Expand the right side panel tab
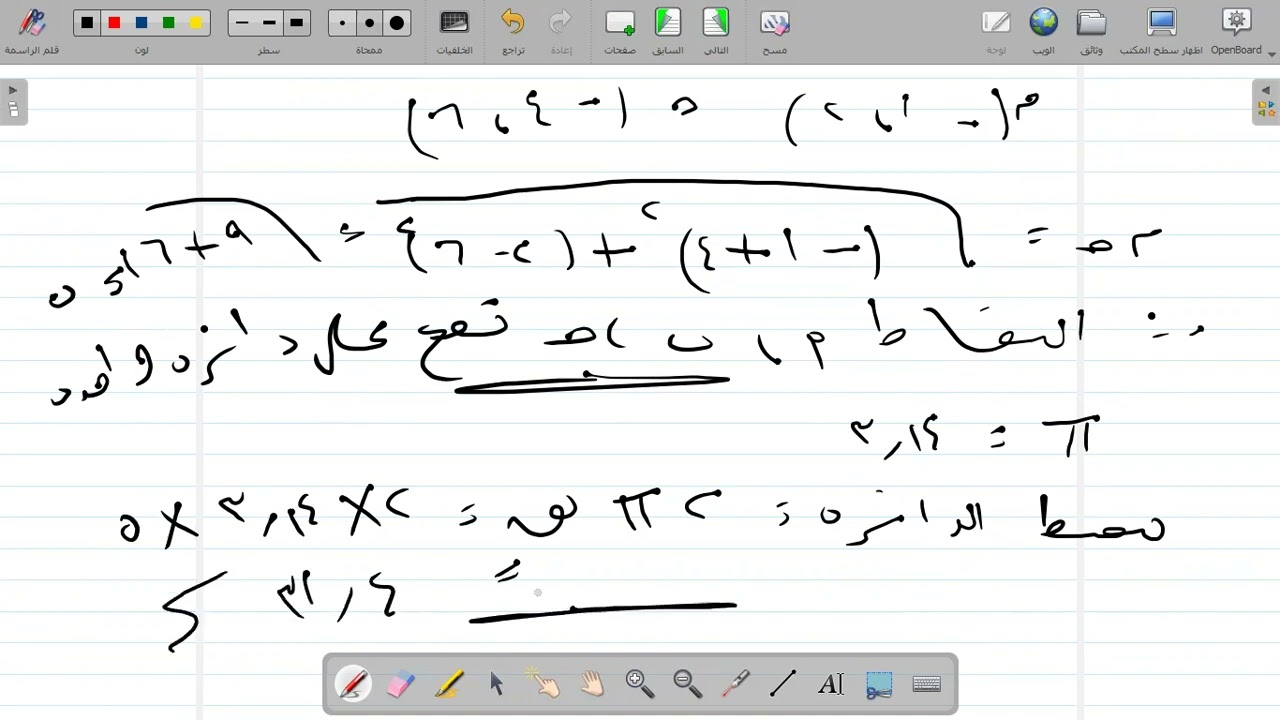The image size is (1280, 720). coord(1266,102)
